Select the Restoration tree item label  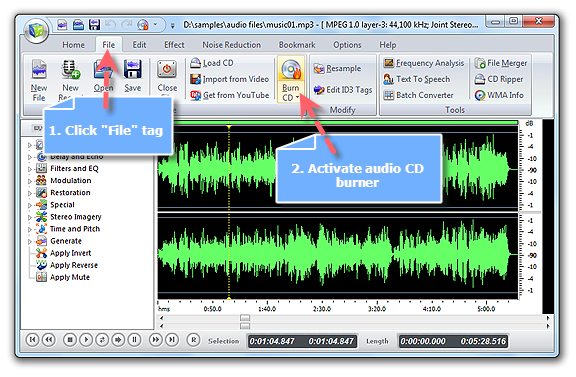tap(70, 193)
